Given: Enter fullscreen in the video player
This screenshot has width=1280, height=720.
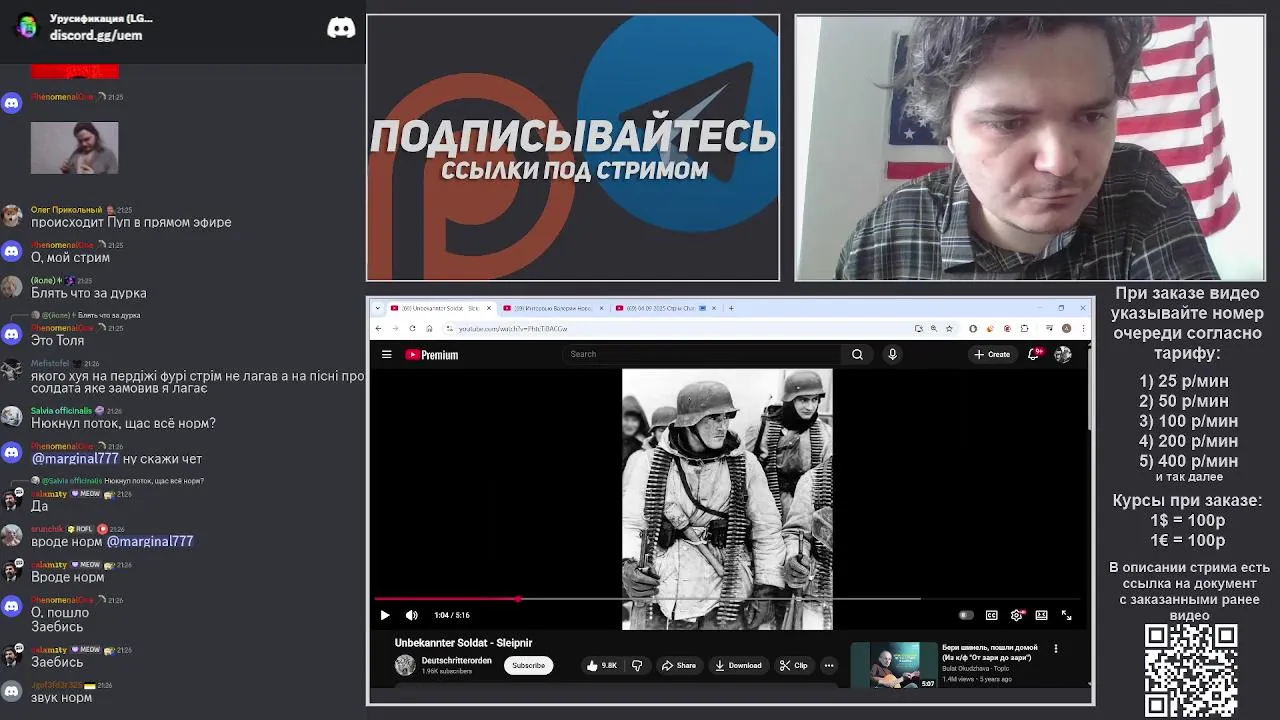Looking at the screenshot, I should coord(1066,615).
